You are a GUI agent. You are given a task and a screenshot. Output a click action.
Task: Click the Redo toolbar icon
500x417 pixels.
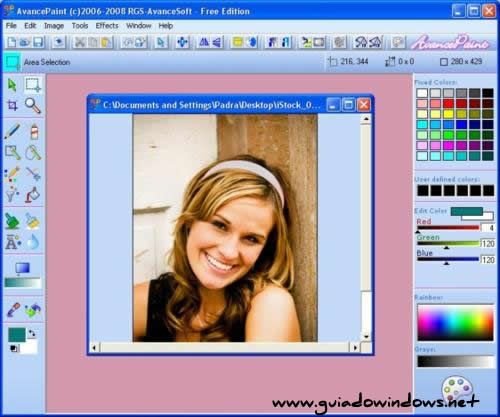[141, 42]
